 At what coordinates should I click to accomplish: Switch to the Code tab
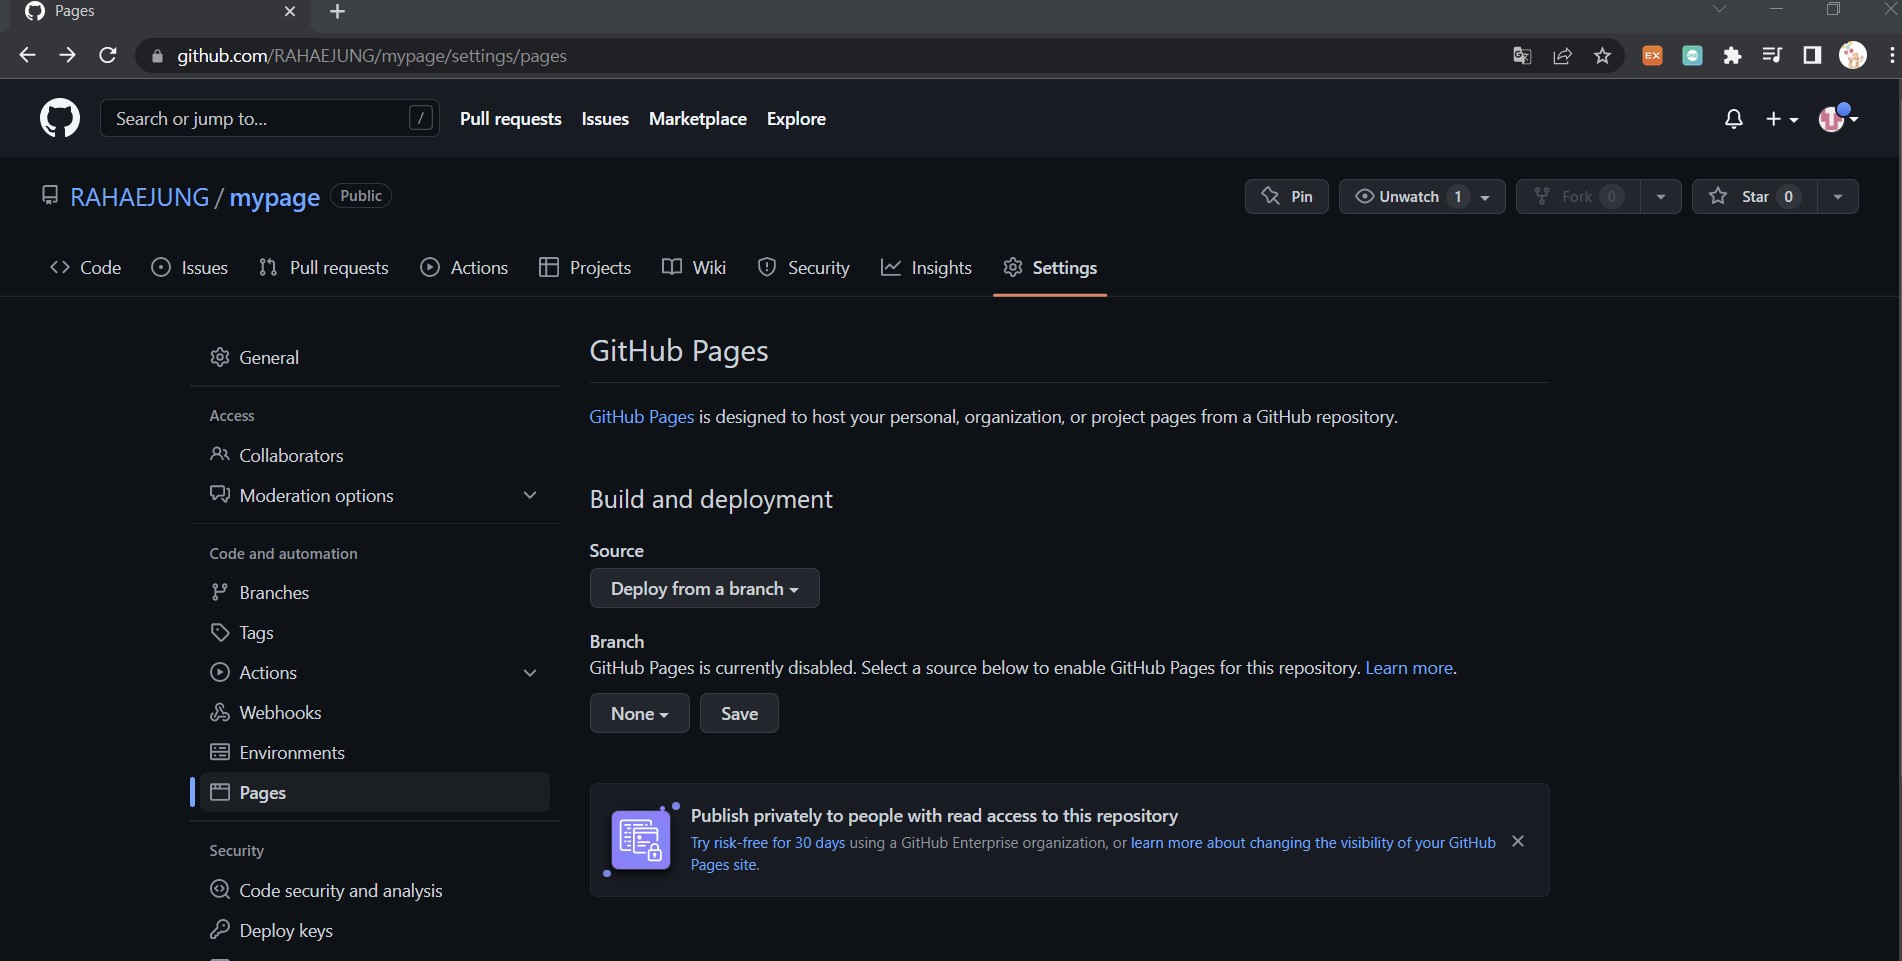(x=85, y=268)
